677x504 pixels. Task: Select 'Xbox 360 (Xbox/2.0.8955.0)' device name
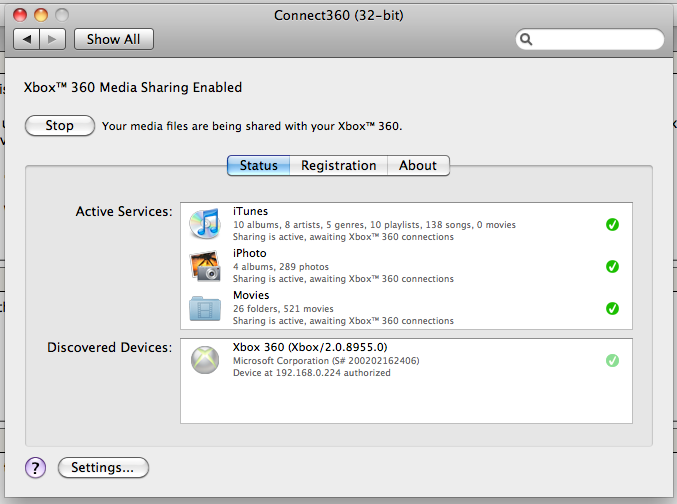point(310,347)
